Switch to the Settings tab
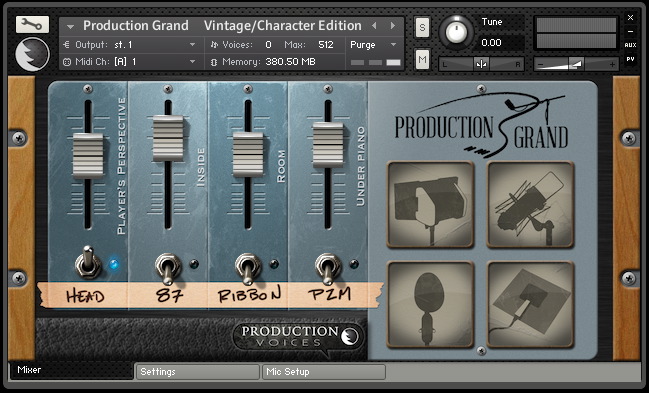649x393 pixels. point(197,372)
